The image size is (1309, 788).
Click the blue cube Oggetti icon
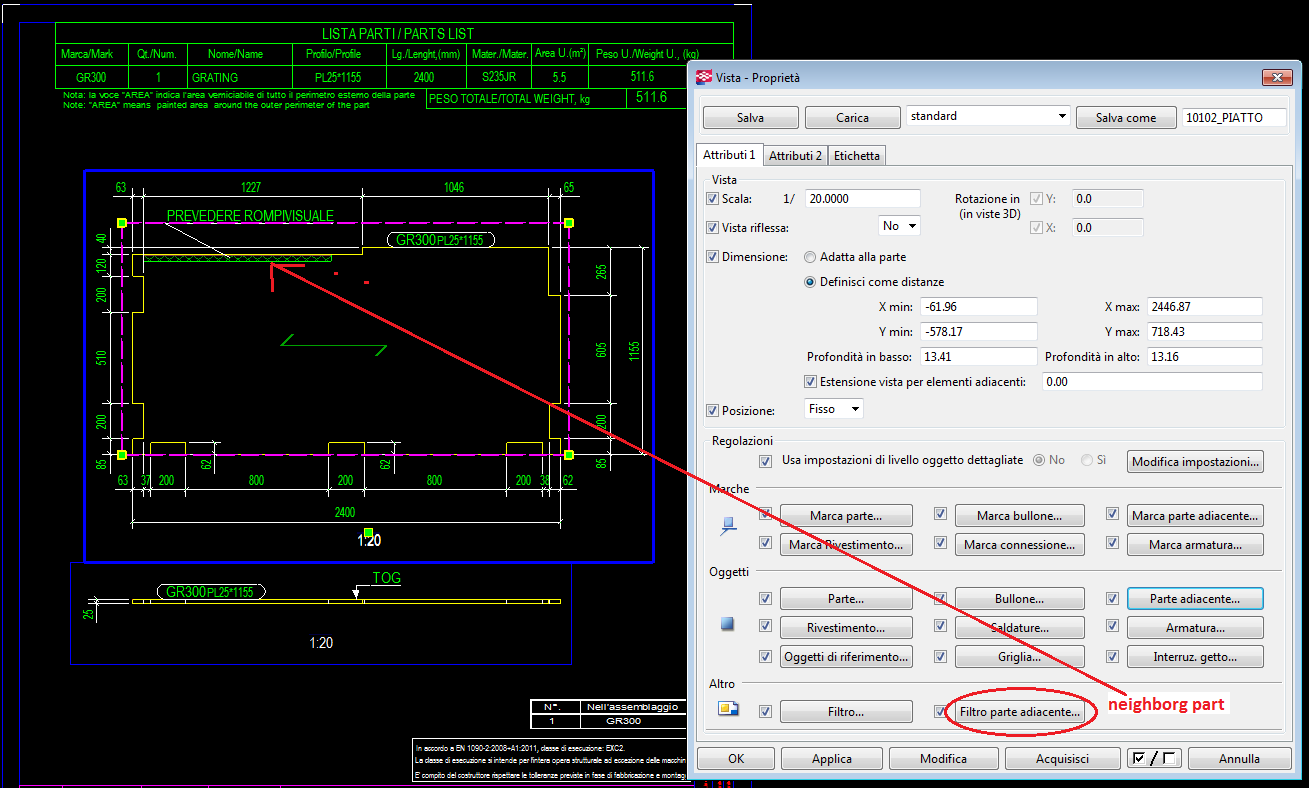(x=728, y=624)
